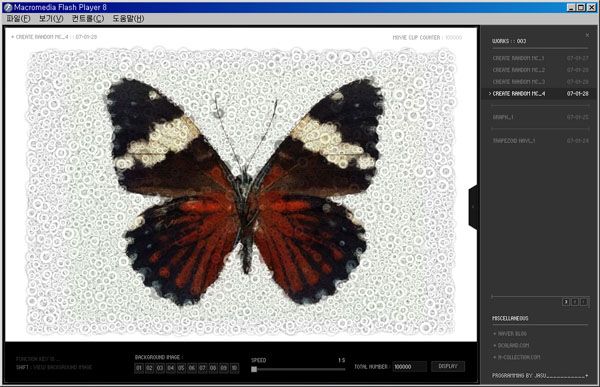This screenshot has width=600, height=387.
Task: Open the 파일(F) menu
Action: click(x=18, y=18)
